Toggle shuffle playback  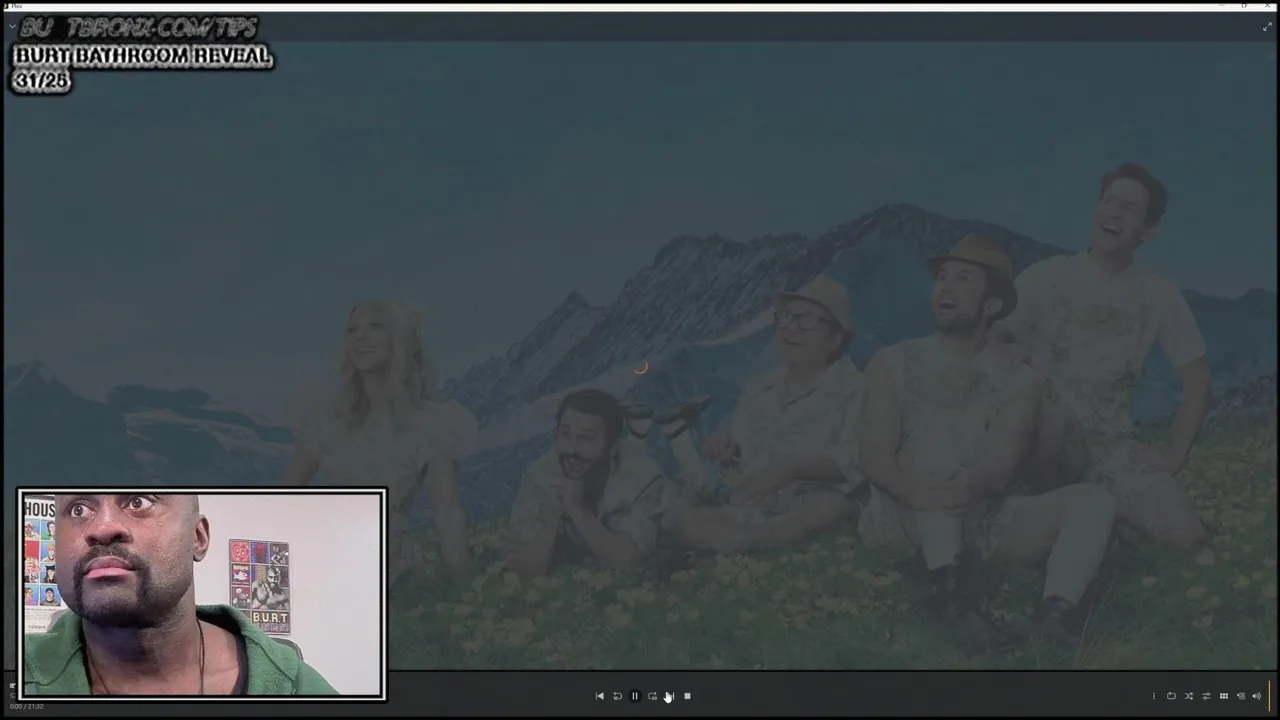tap(1189, 696)
